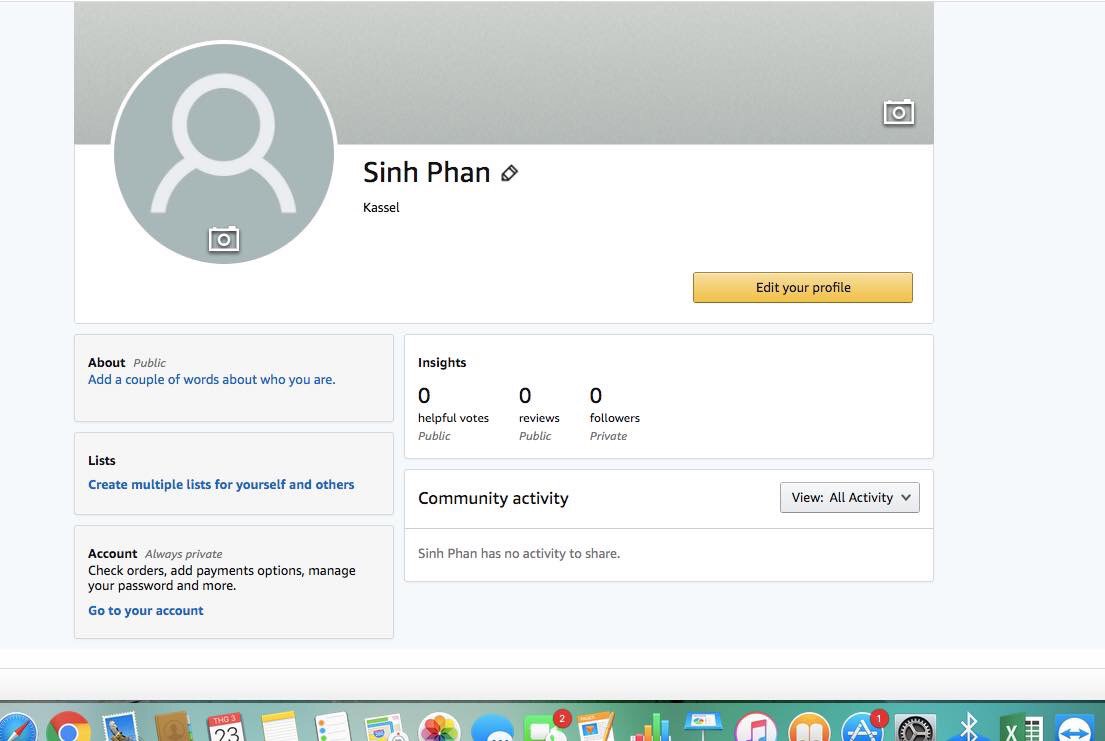Click 'Sinh Phan has no activity to share.'

click(x=519, y=553)
